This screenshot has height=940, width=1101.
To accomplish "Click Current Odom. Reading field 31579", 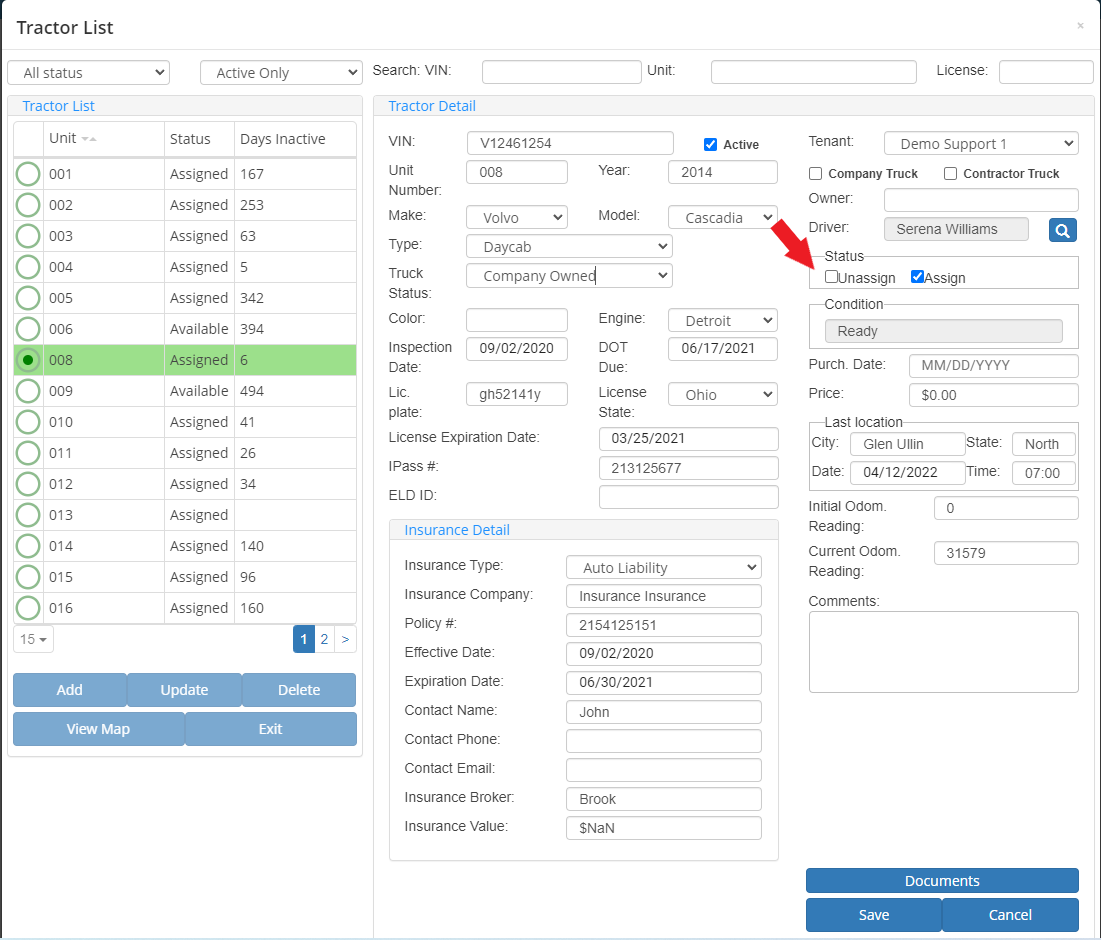I will coord(1006,552).
